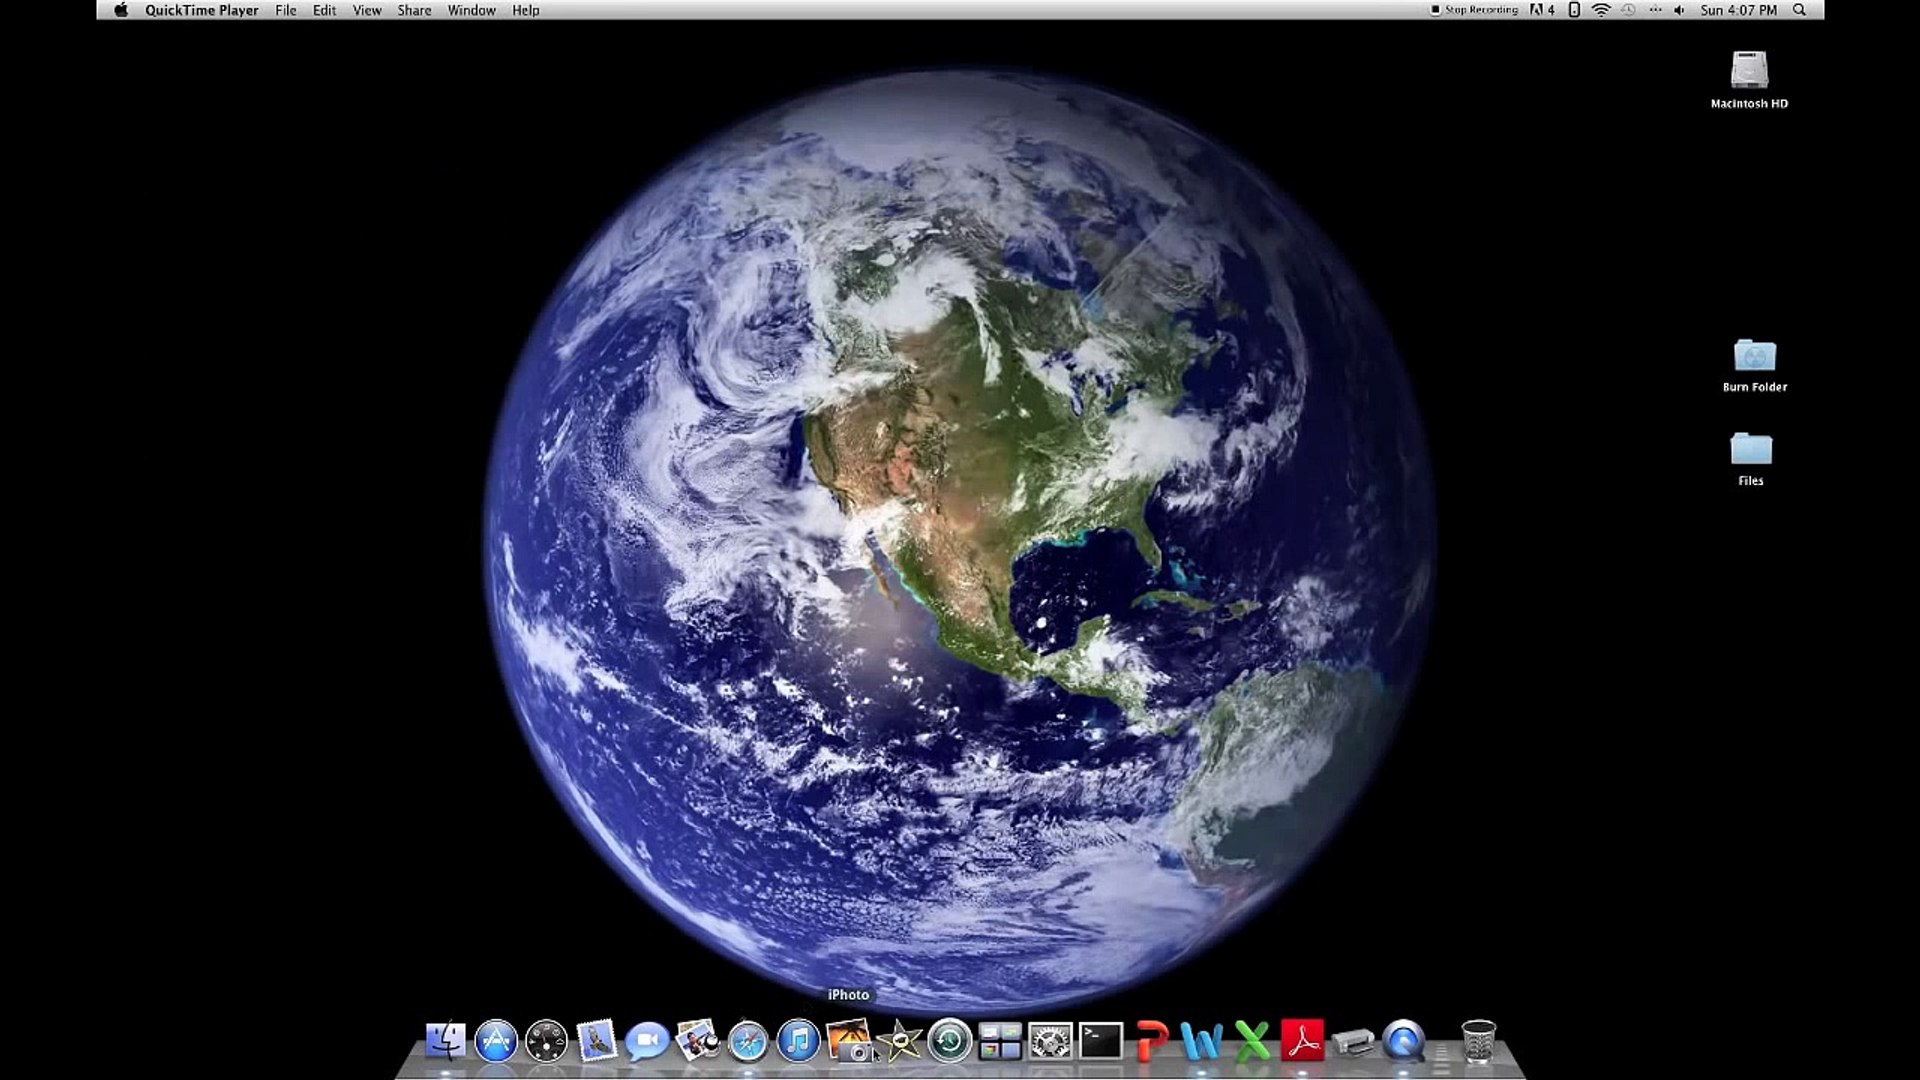Open the Wi-Fi status menu

1601,10
